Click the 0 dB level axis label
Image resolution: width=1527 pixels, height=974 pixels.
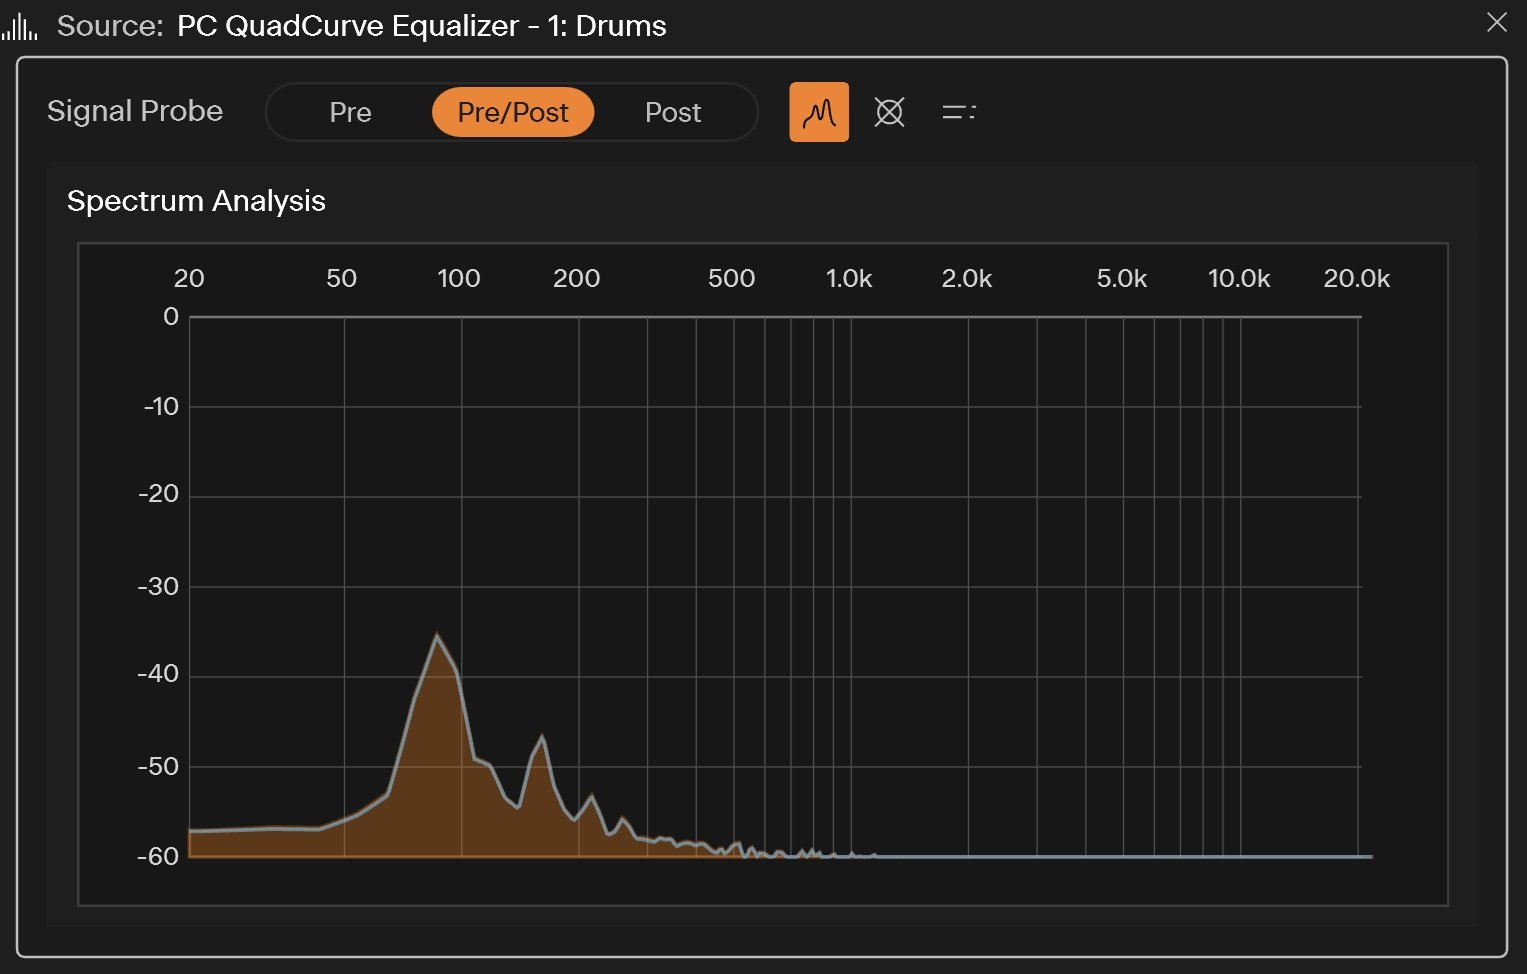pos(171,317)
